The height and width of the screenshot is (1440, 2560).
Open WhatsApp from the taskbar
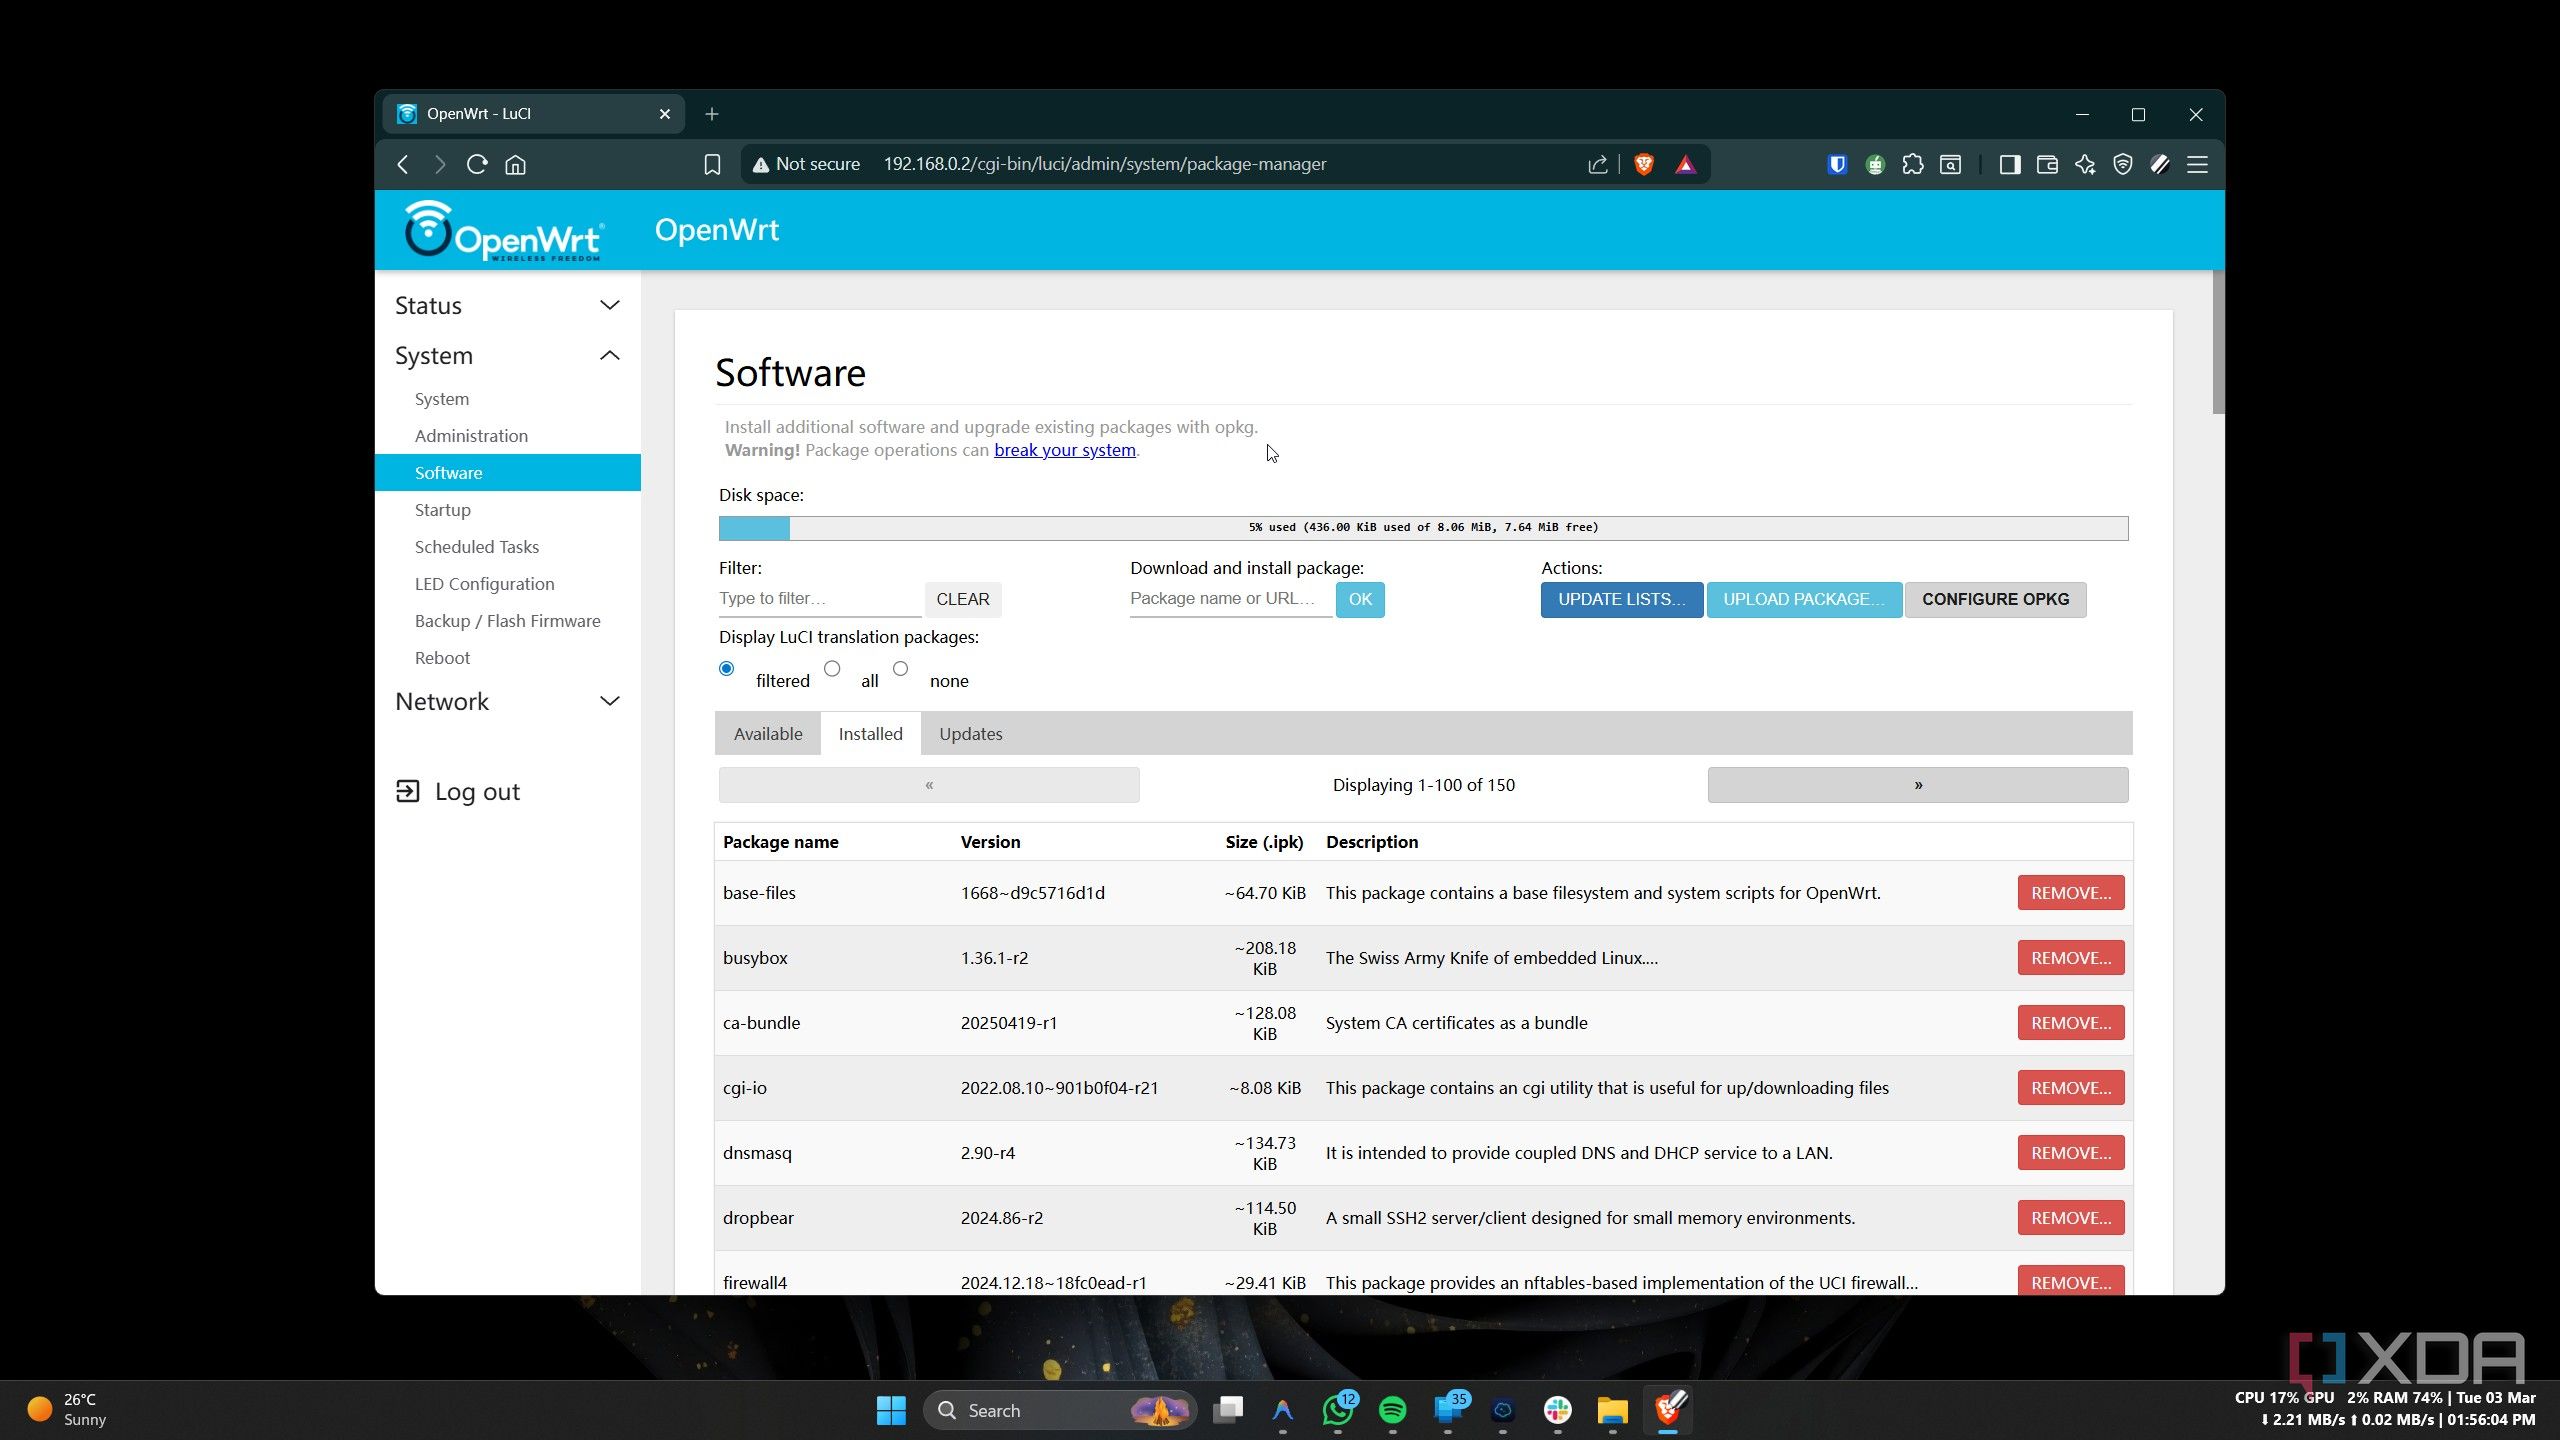1338,1410
